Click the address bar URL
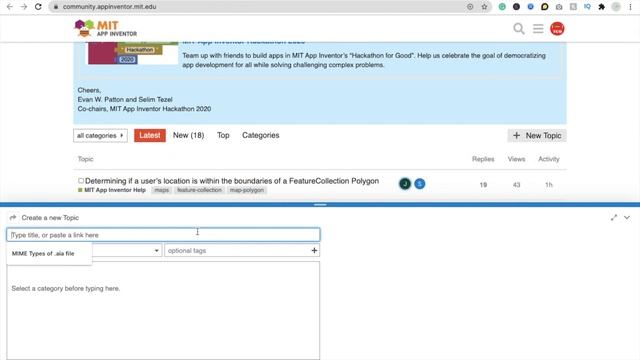Screen dimensions: 640x360 (109, 7)
